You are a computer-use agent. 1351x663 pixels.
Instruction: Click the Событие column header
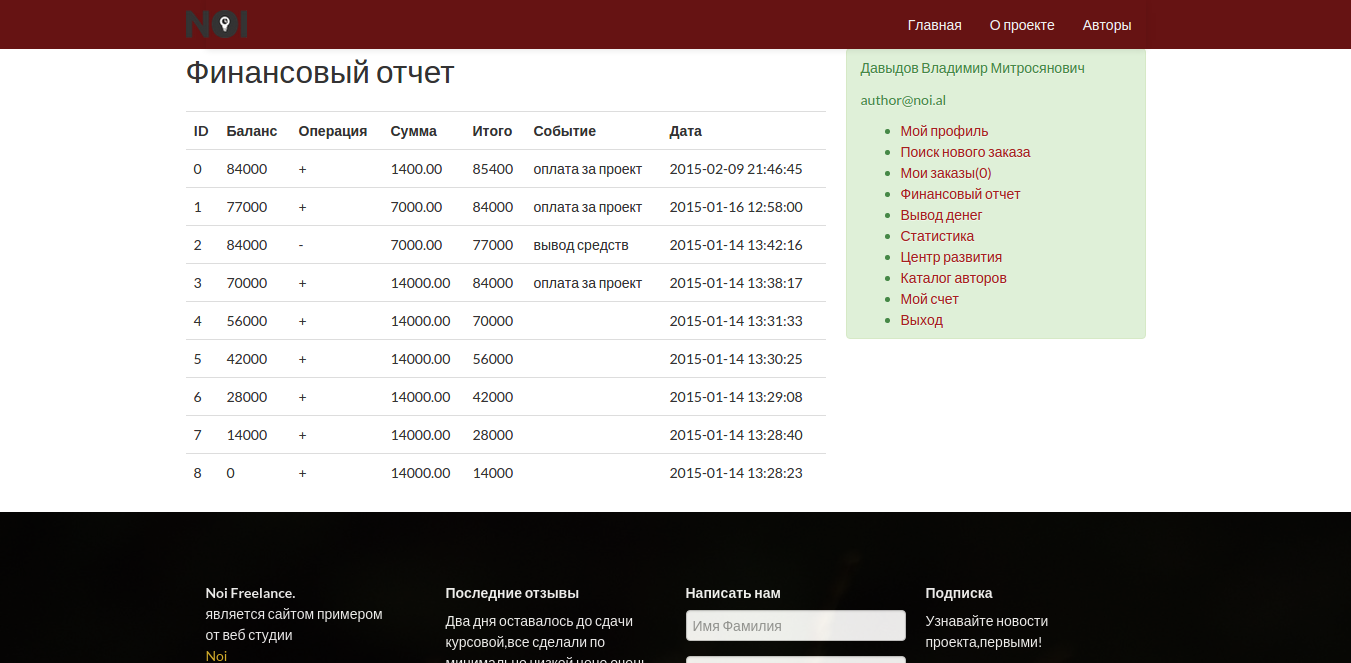[565, 131]
